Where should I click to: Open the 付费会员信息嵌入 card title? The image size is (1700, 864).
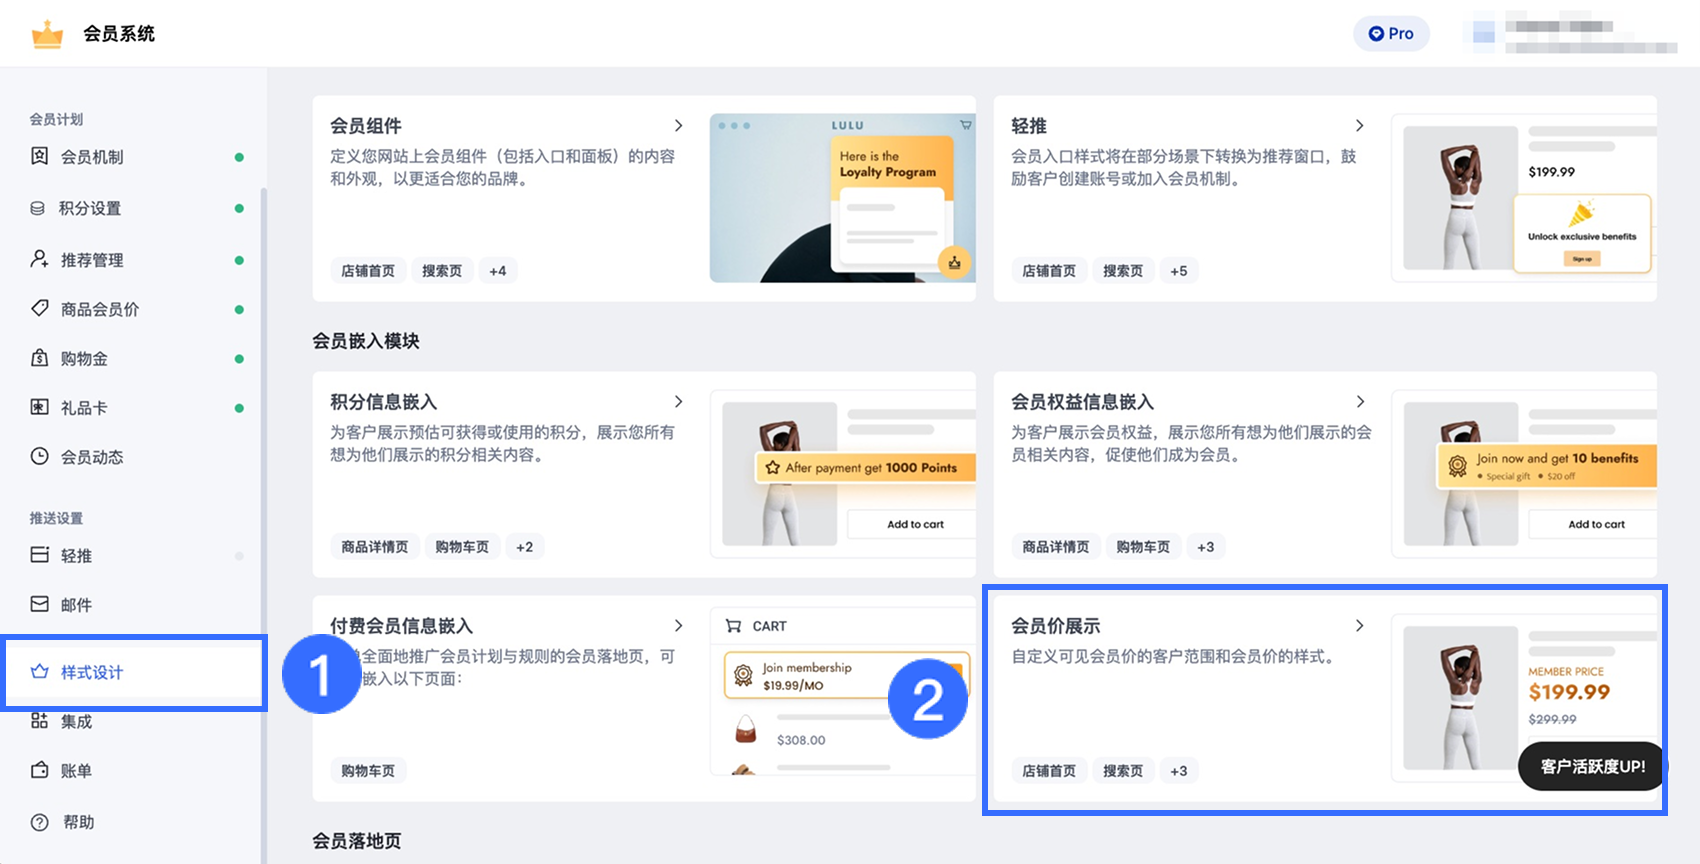[x=402, y=626]
